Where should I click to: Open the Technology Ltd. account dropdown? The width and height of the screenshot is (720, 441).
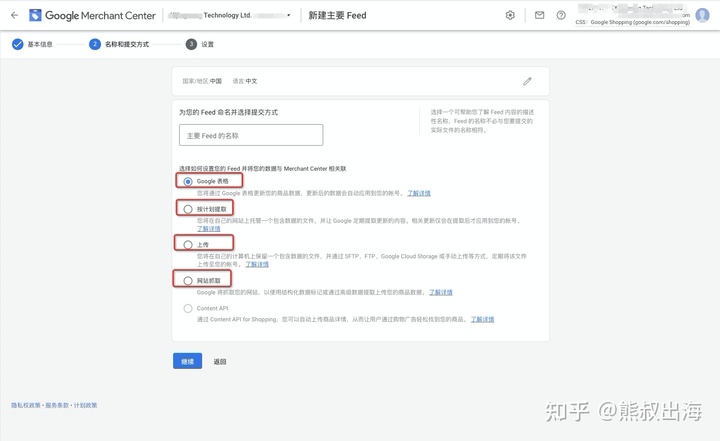coord(229,15)
